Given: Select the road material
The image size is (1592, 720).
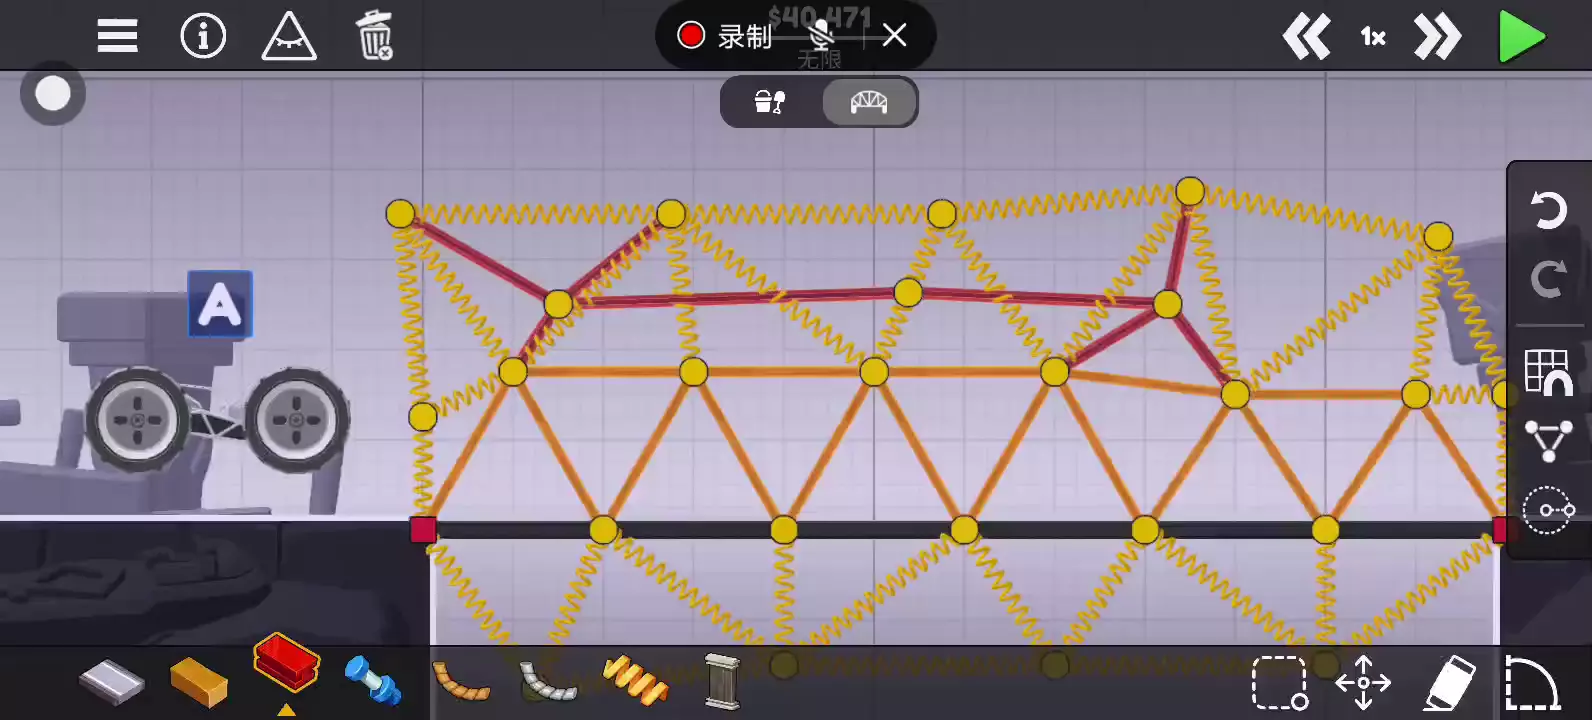Looking at the screenshot, I should 112,683.
